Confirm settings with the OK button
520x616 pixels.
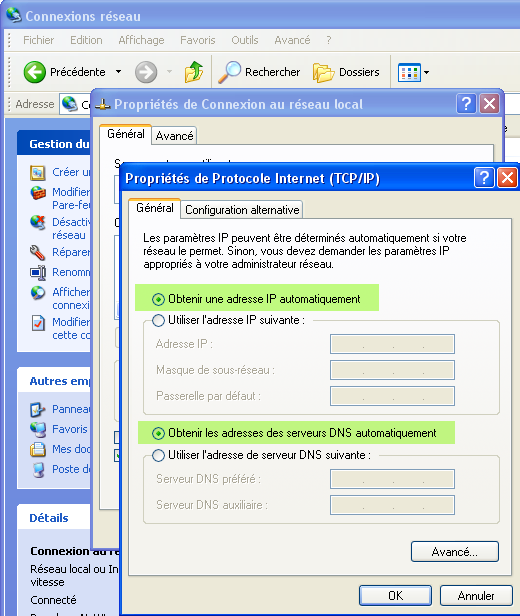point(395,596)
